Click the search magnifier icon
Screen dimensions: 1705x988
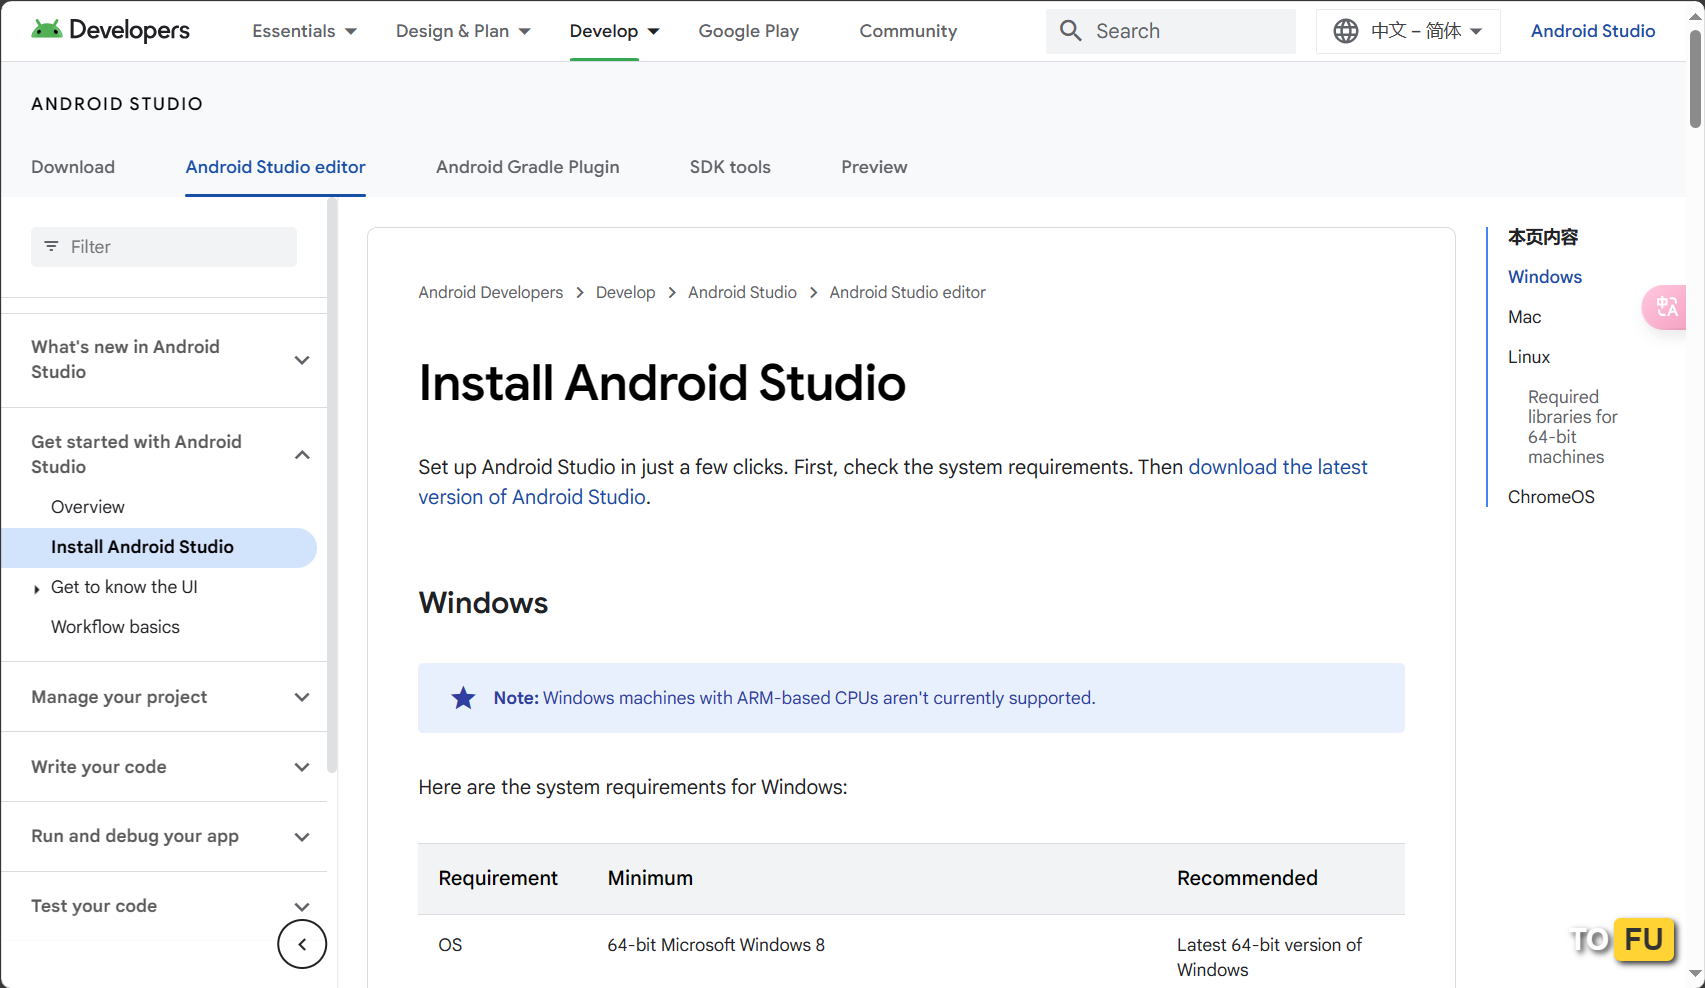[1070, 31]
